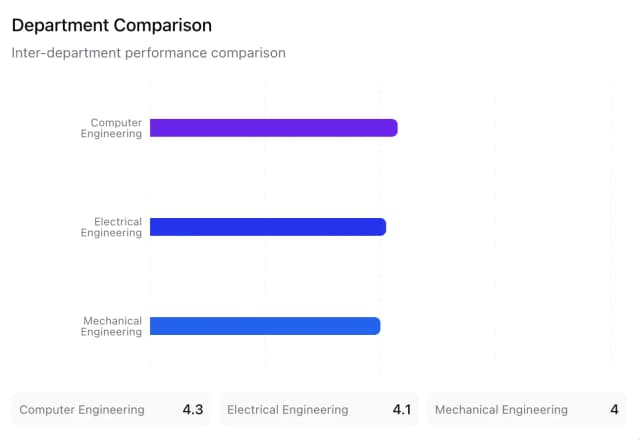The width and height of the screenshot is (640, 440).
Task: Click the 4.1 score value
Action: (x=402, y=410)
